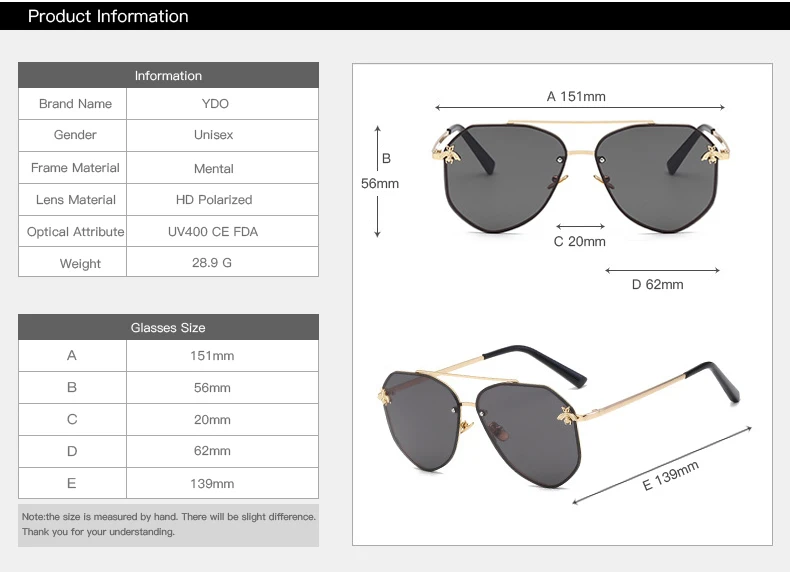Select the 'Gender' label cell
Screen dimensions: 790x572
(x=75, y=135)
